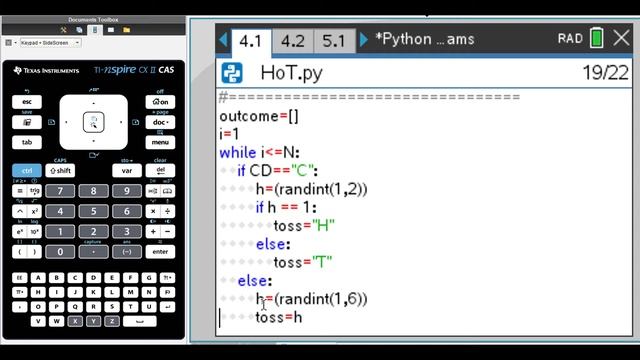Click the line counter 19/22
The height and width of the screenshot is (360, 640).
coord(605,73)
